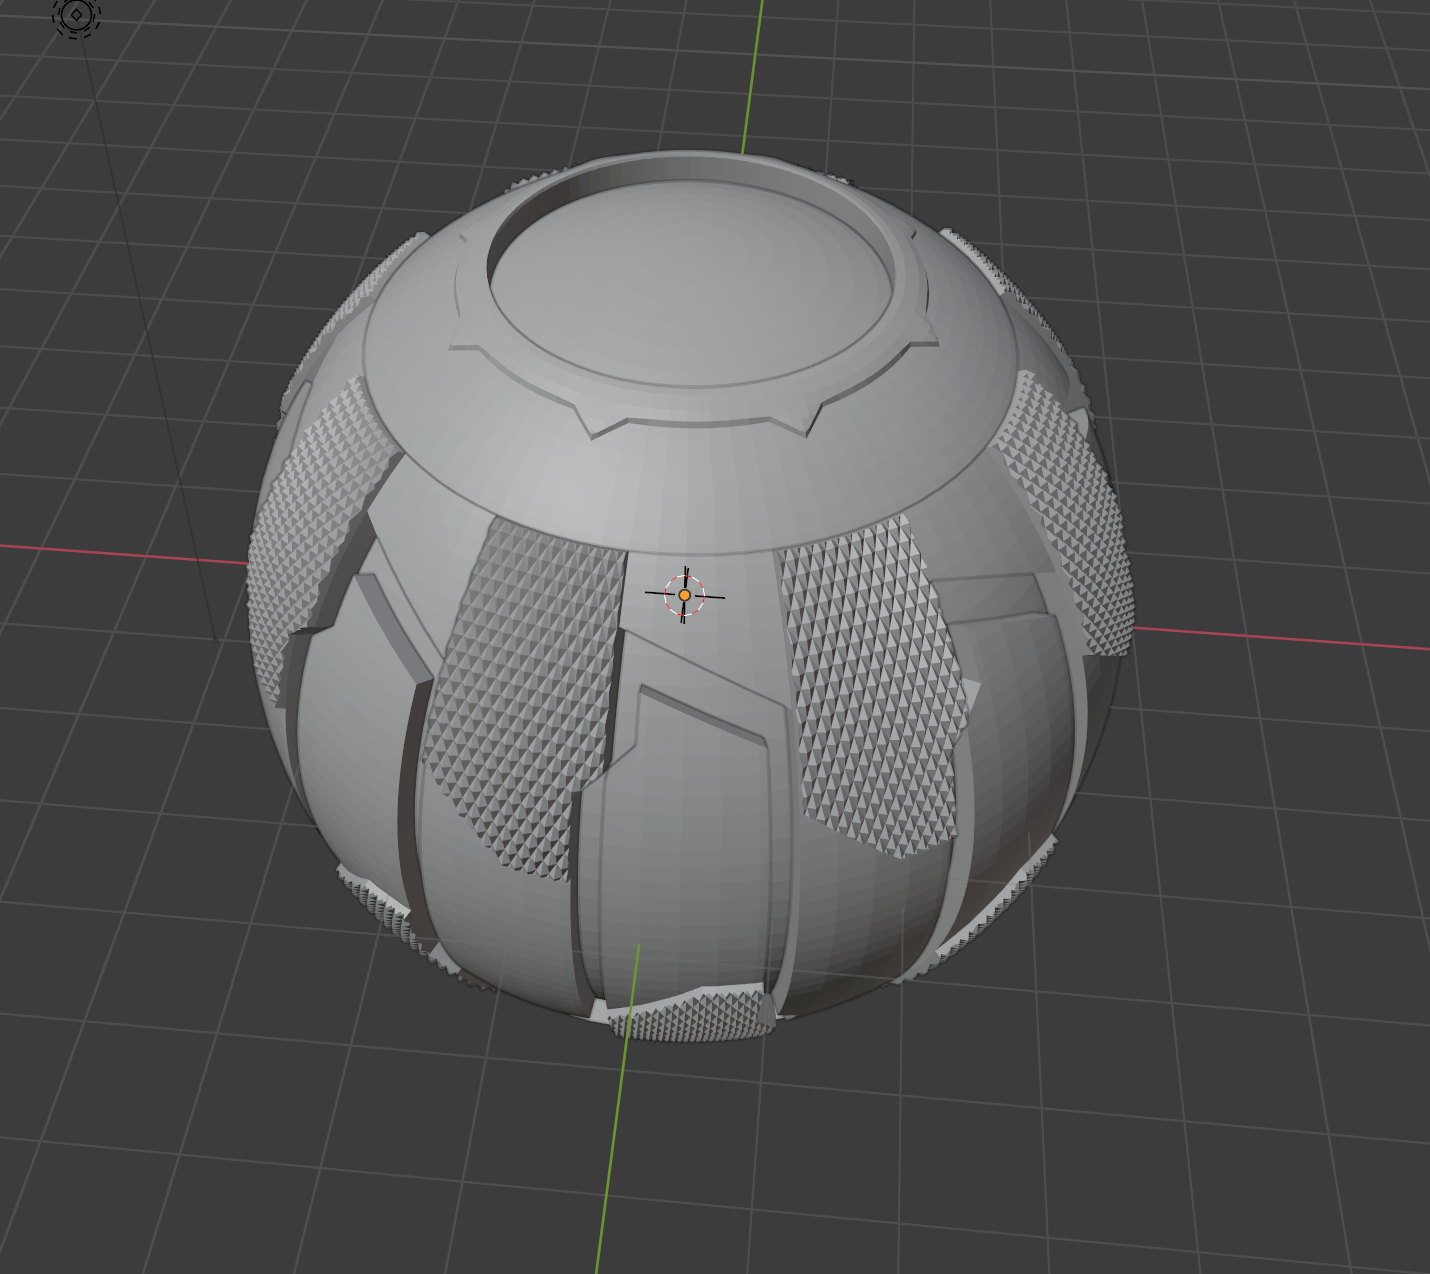Click the orange object origin dot
The image size is (1430, 1274).
(684, 595)
